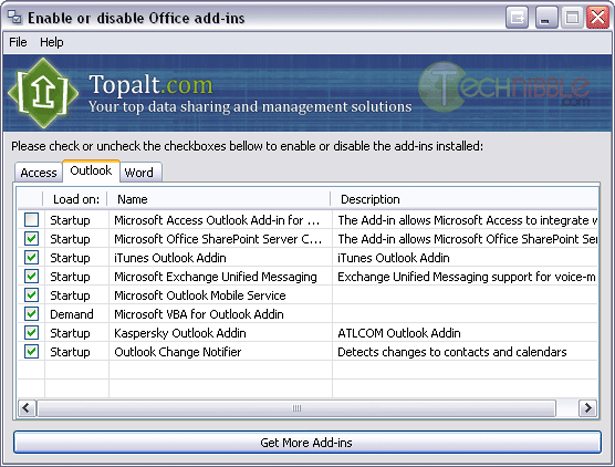Click Startup cell in Outlook Change Notifier row
Screen dimensions: 615x467
coord(70,352)
